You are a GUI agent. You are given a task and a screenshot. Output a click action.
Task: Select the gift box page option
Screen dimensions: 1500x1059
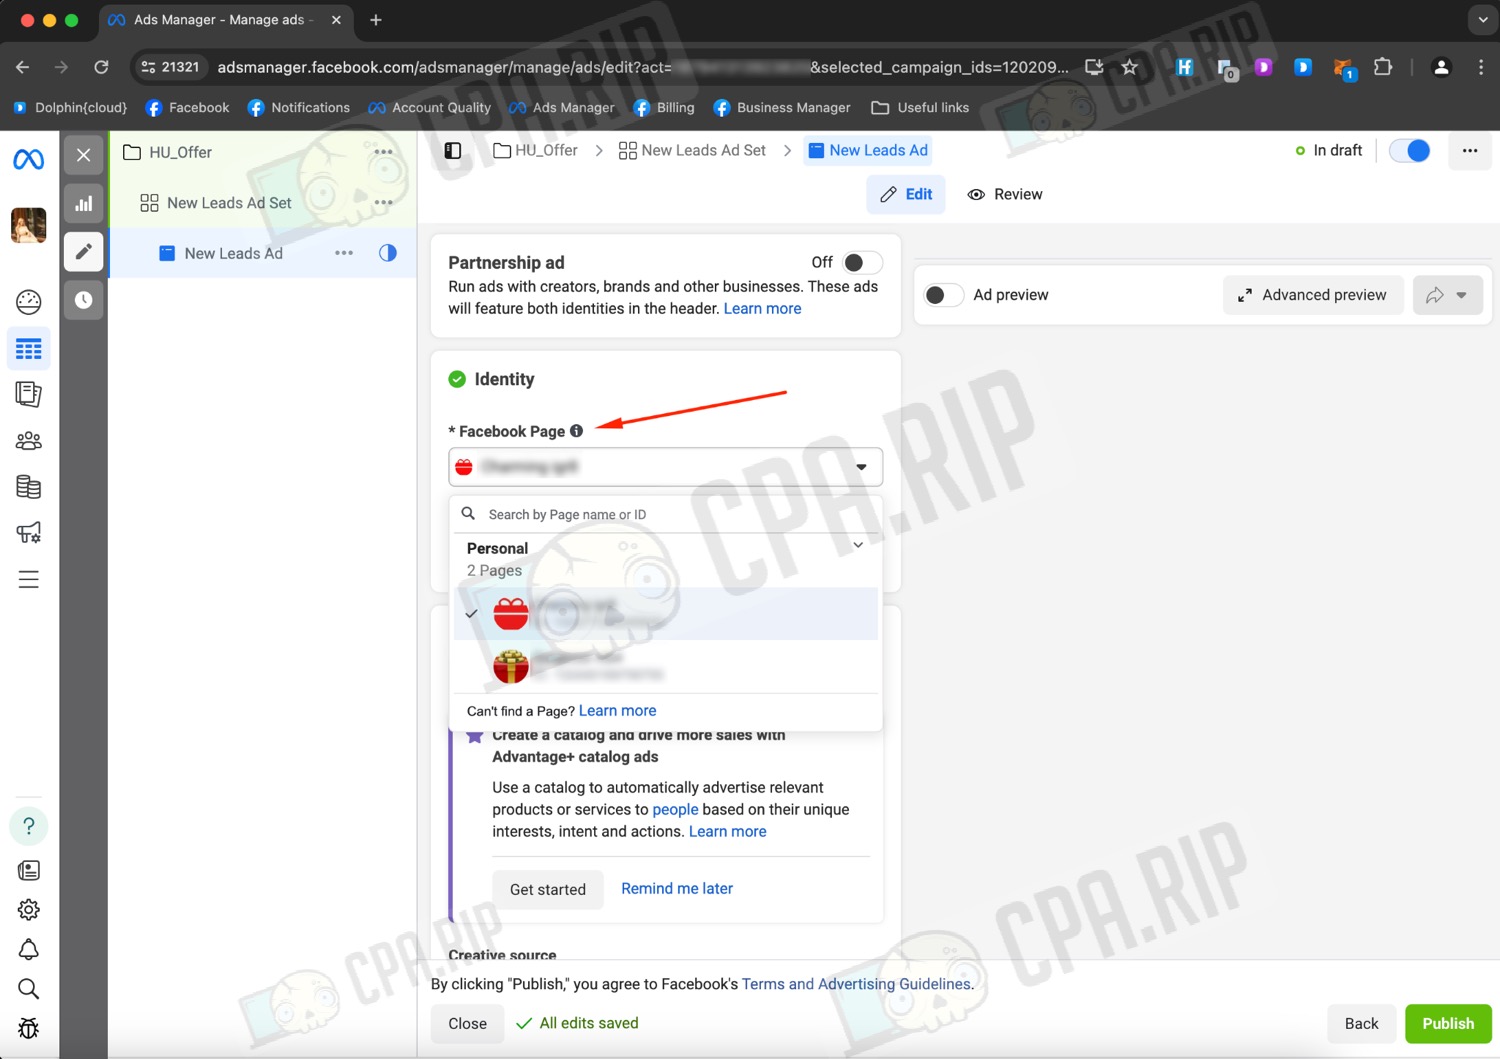(x=666, y=666)
